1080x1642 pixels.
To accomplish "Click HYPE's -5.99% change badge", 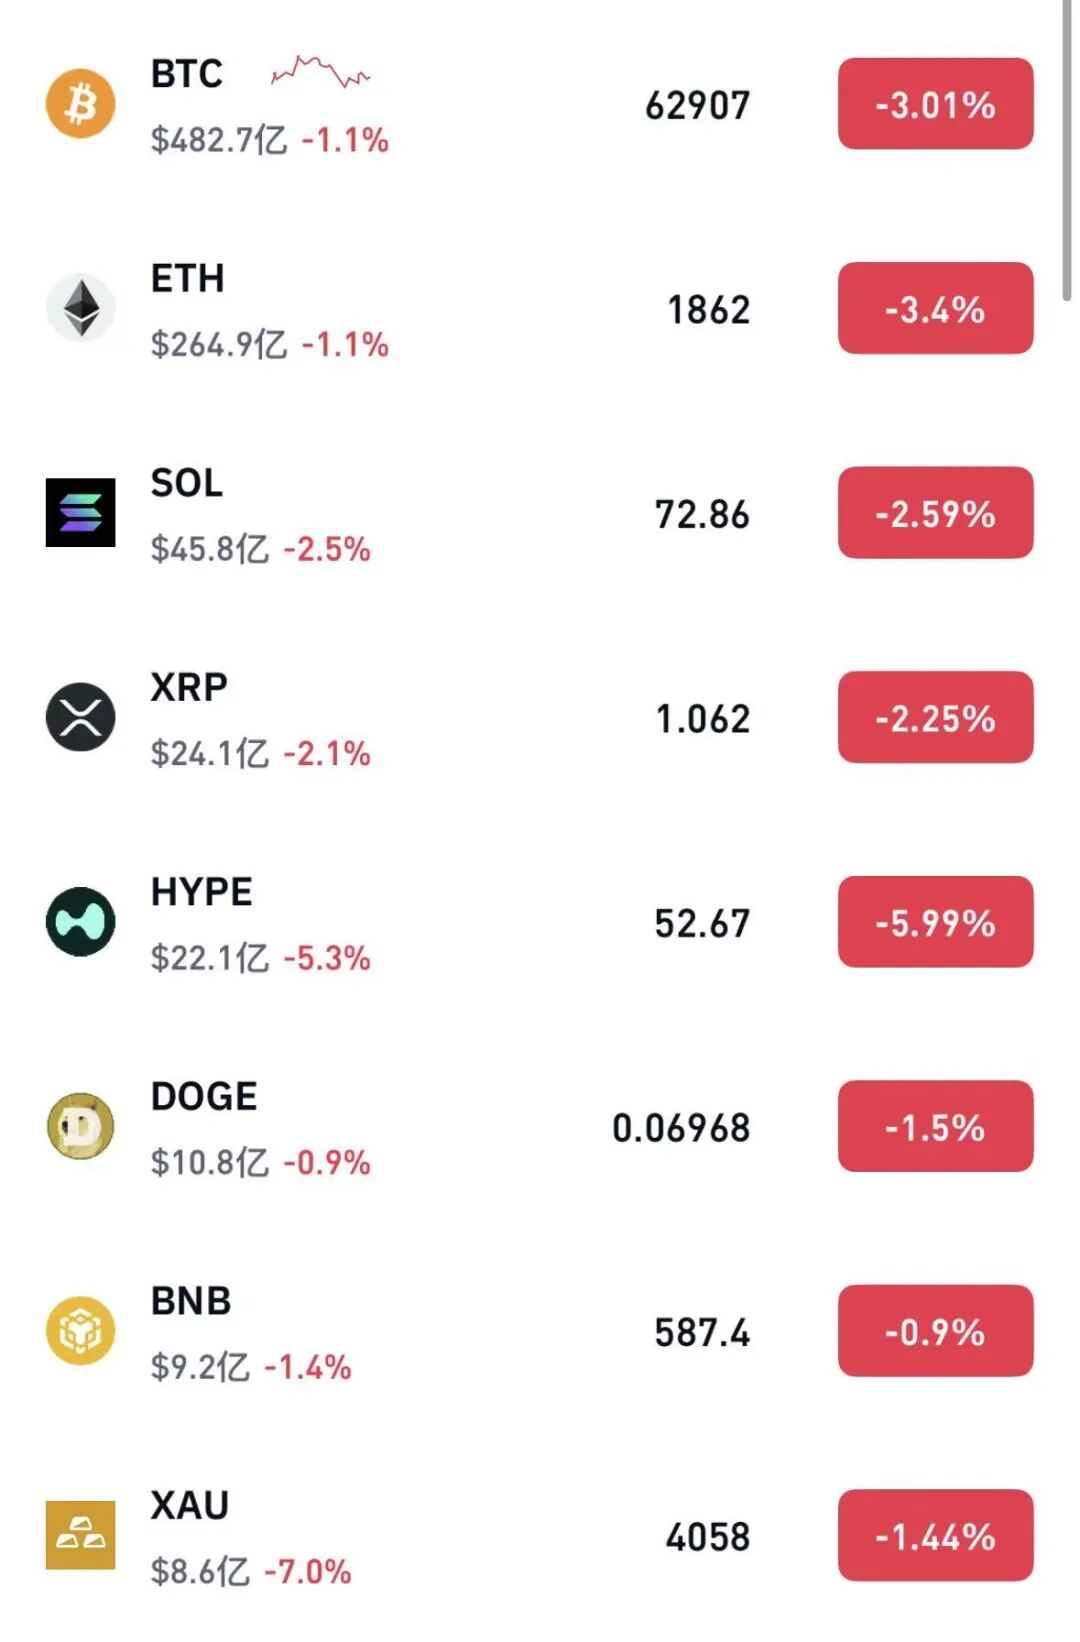I will [x=935, y=922].
